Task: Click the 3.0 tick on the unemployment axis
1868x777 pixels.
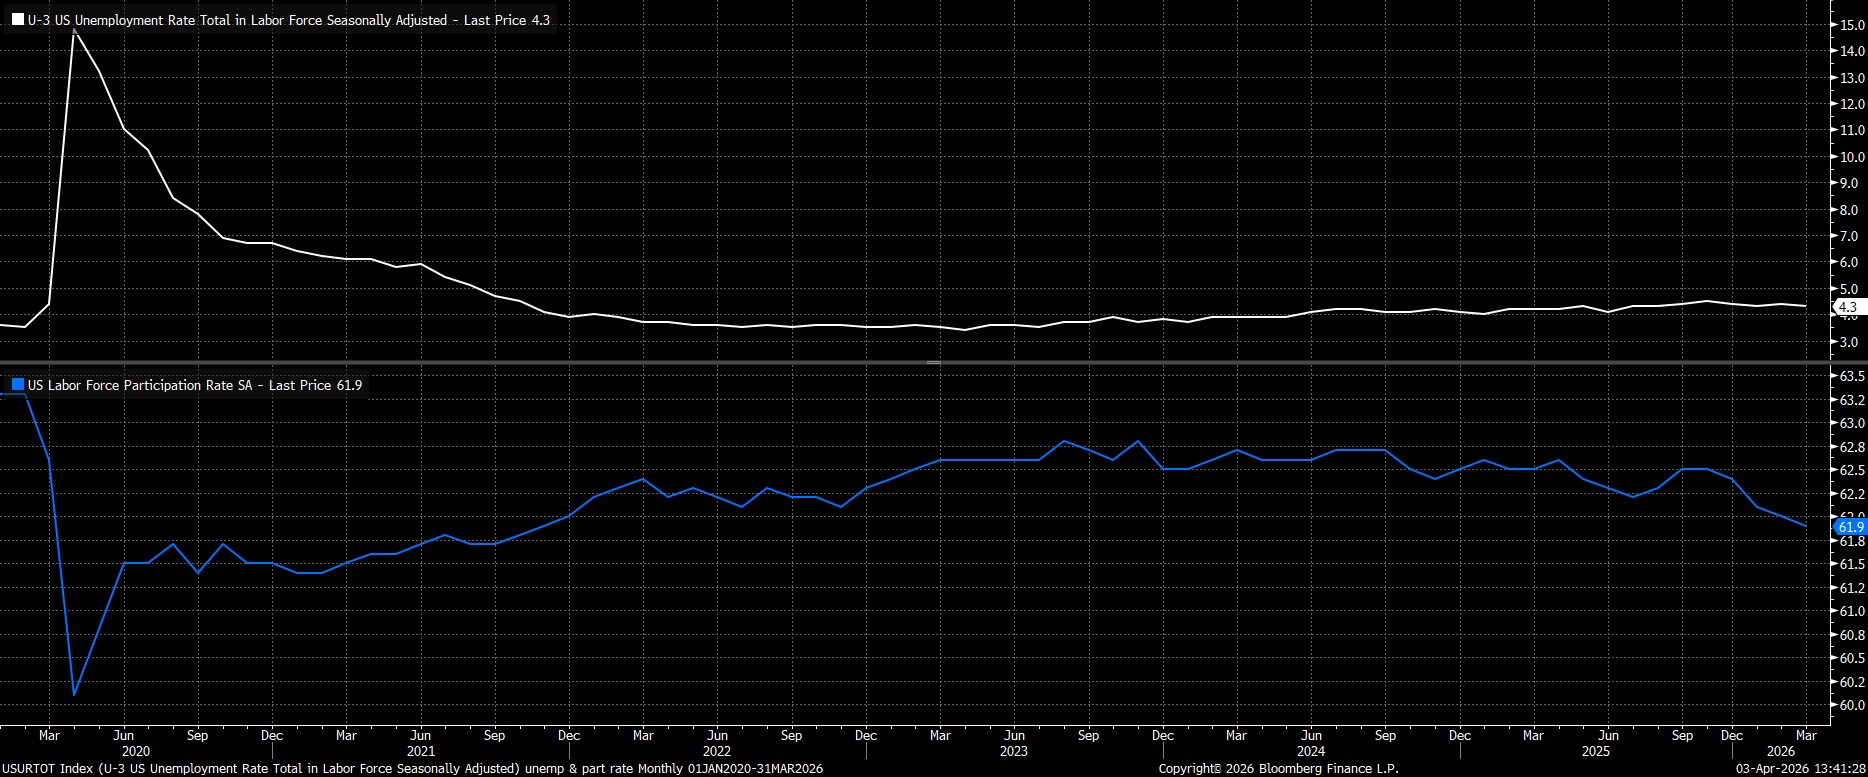Action: [x=1849, y=343]
